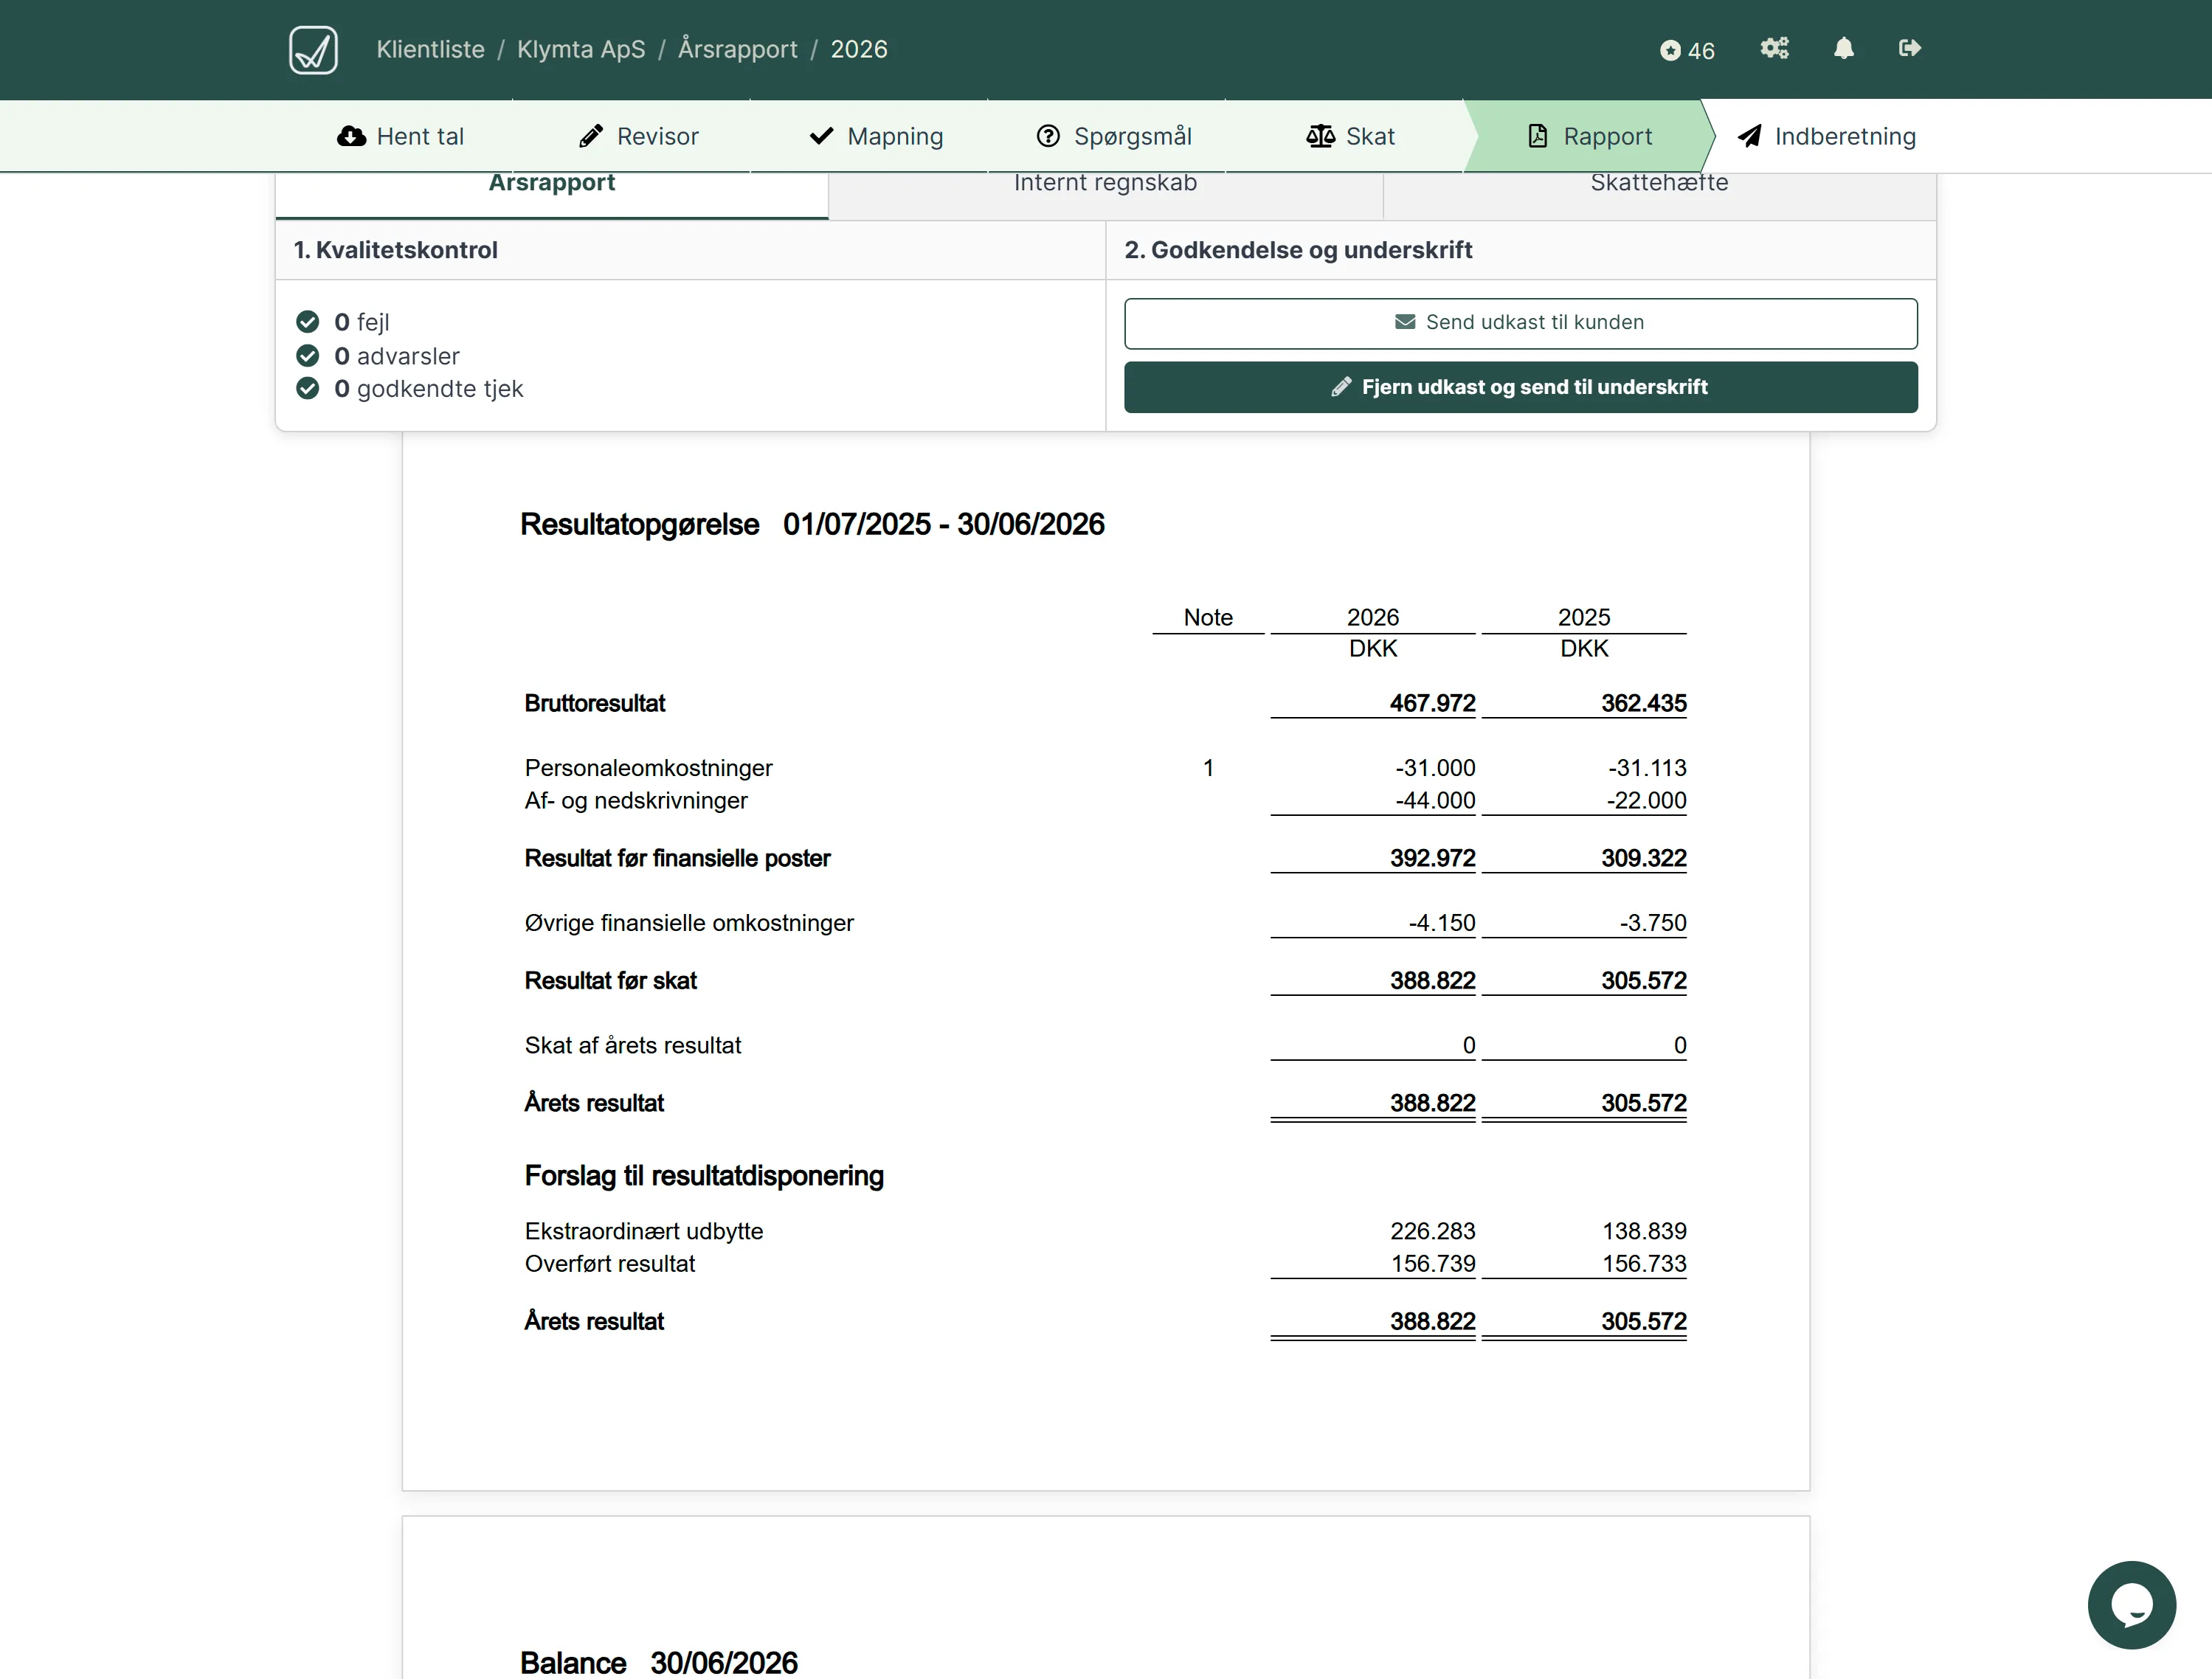Open settings gears icon in header
Screen dimensions: 2212x1679
click(x=1774, y=48)
